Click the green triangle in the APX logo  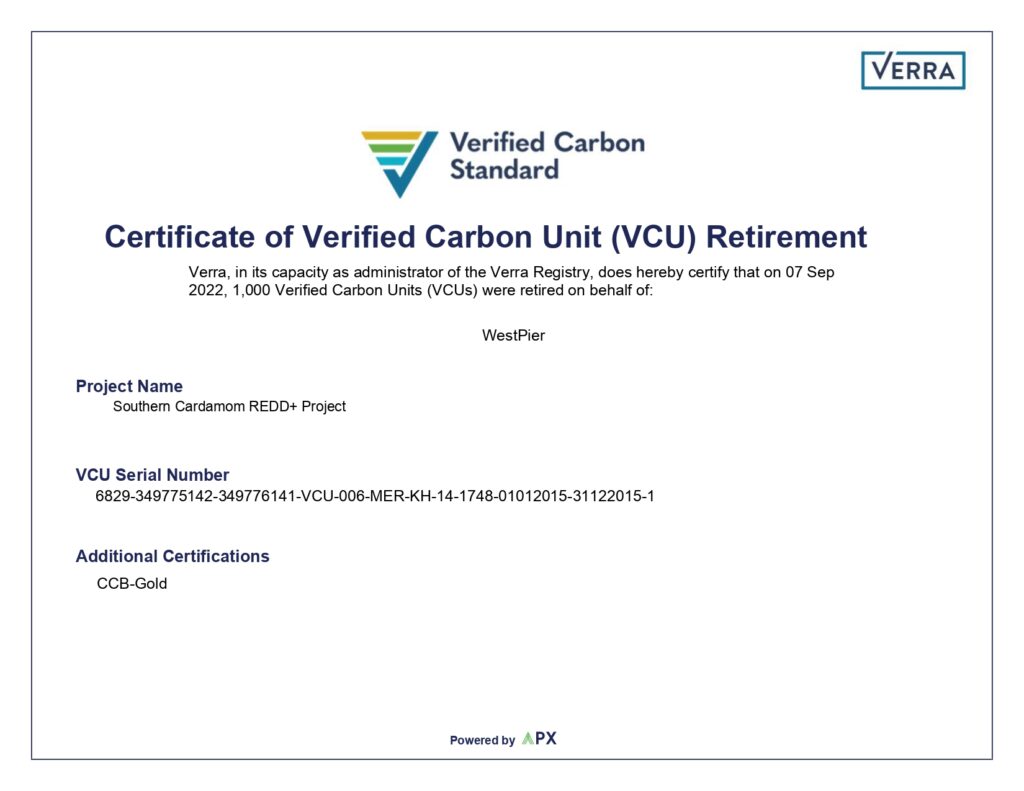[x=527, y=739]
